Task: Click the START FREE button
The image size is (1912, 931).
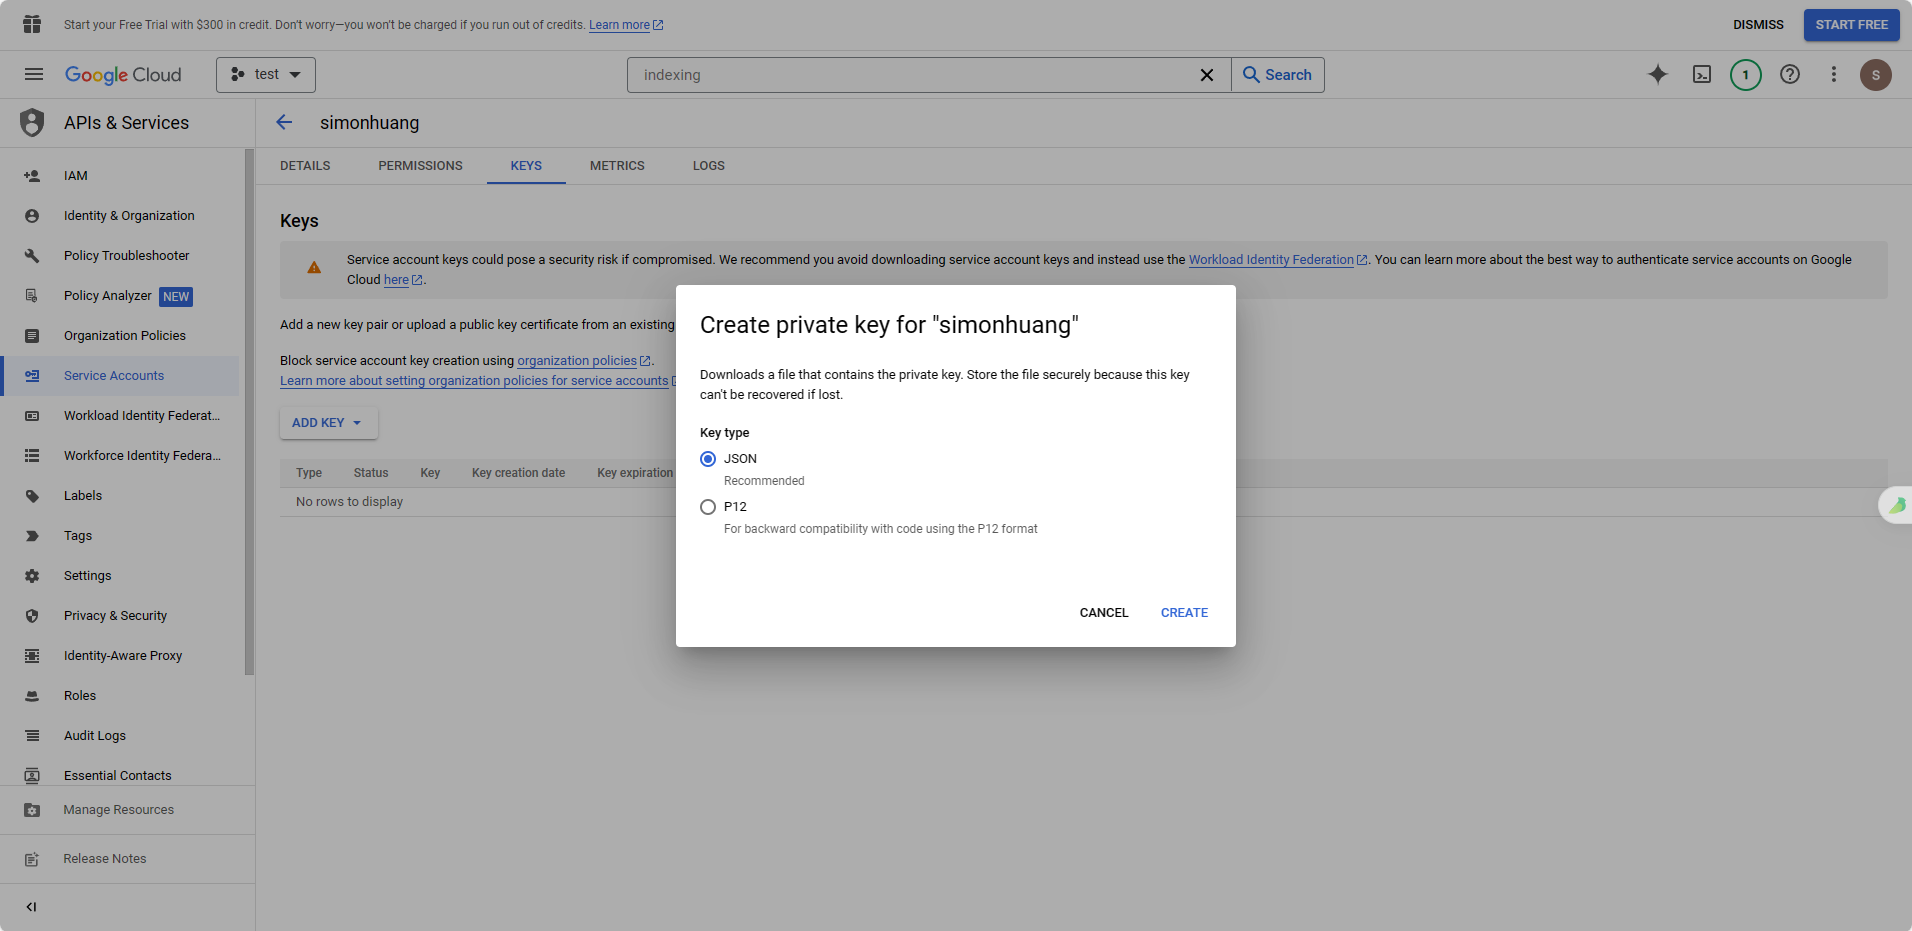Action: point(1851,25)
